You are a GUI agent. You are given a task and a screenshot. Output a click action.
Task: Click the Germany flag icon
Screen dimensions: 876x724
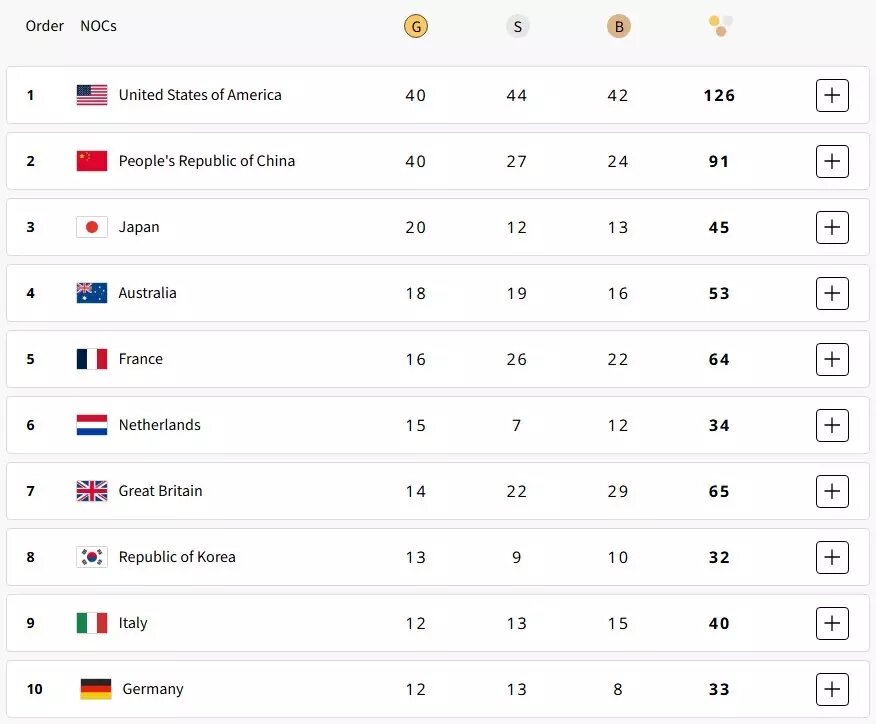(x=91, y=689)
